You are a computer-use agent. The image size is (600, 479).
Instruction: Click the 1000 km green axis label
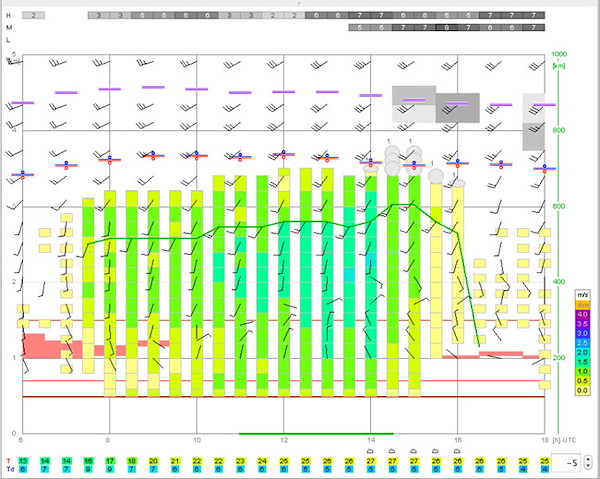pyautogui.click(x=559, y=54)
